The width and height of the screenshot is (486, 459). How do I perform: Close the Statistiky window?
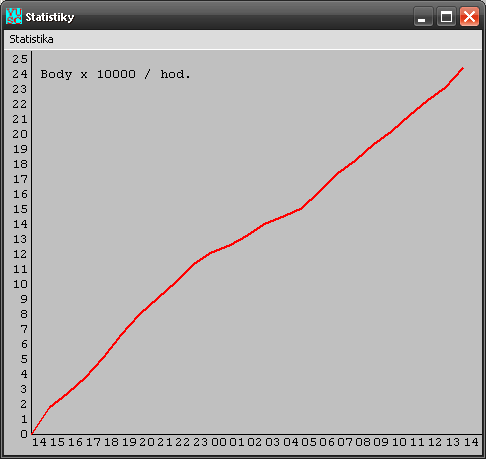click(469, 17)
